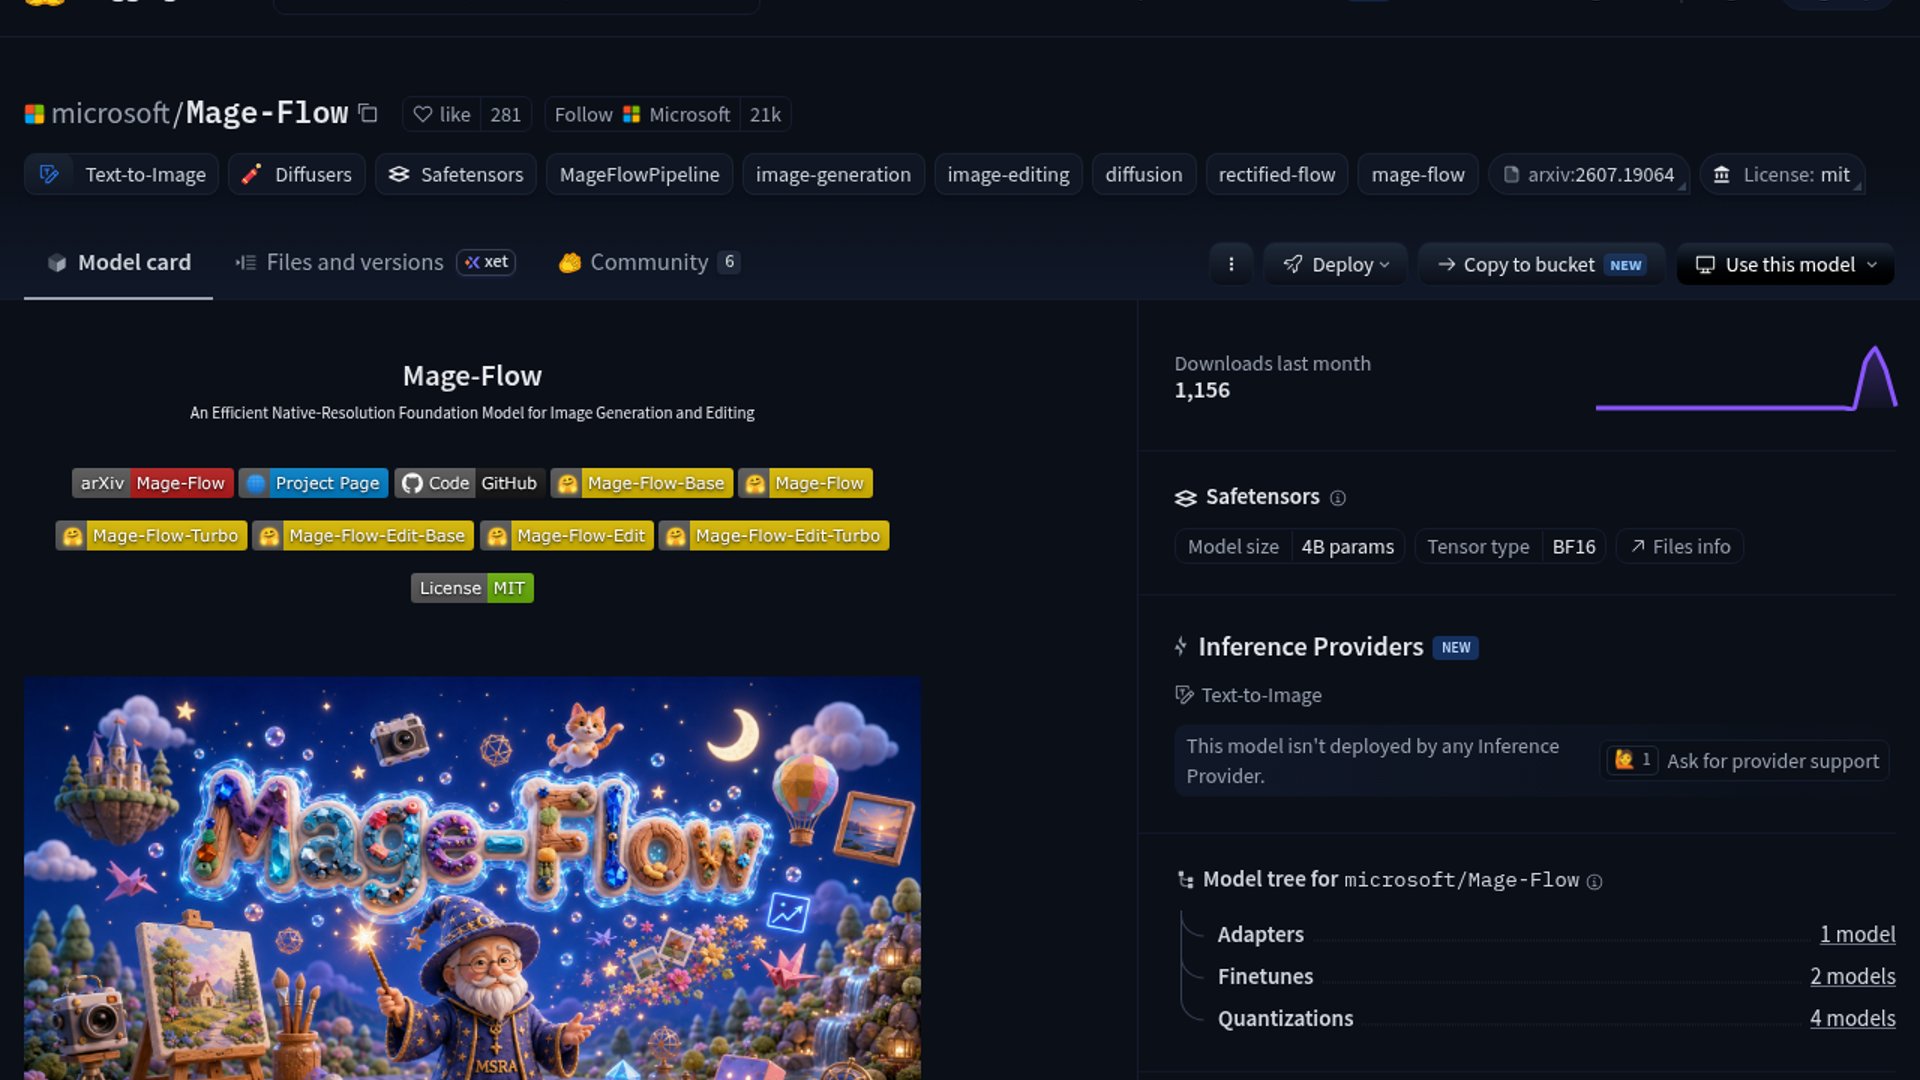The width and height of the screenshot is (1920, 1080).
Task: Click Copy to bucket button
Action: 1541,264
